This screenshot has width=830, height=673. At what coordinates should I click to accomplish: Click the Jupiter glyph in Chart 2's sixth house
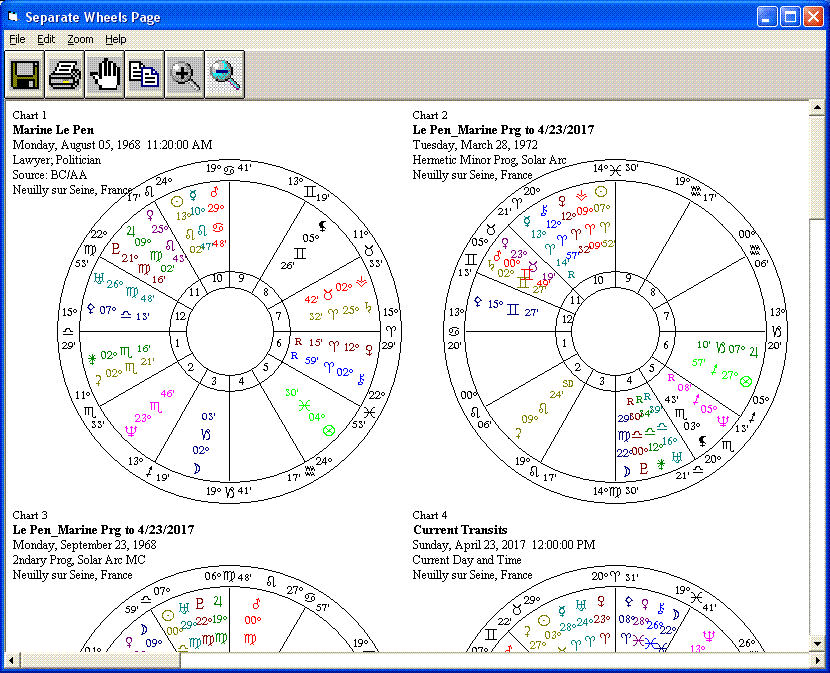754,352
